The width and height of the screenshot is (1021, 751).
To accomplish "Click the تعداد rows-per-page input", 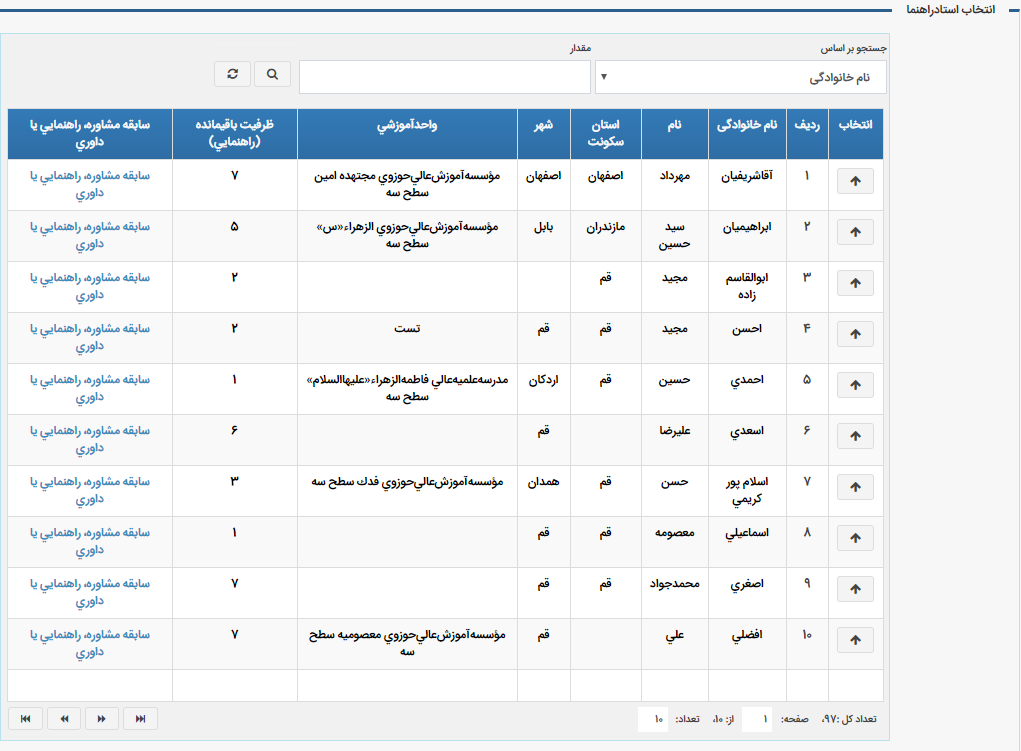I will (x=653, y=719).
